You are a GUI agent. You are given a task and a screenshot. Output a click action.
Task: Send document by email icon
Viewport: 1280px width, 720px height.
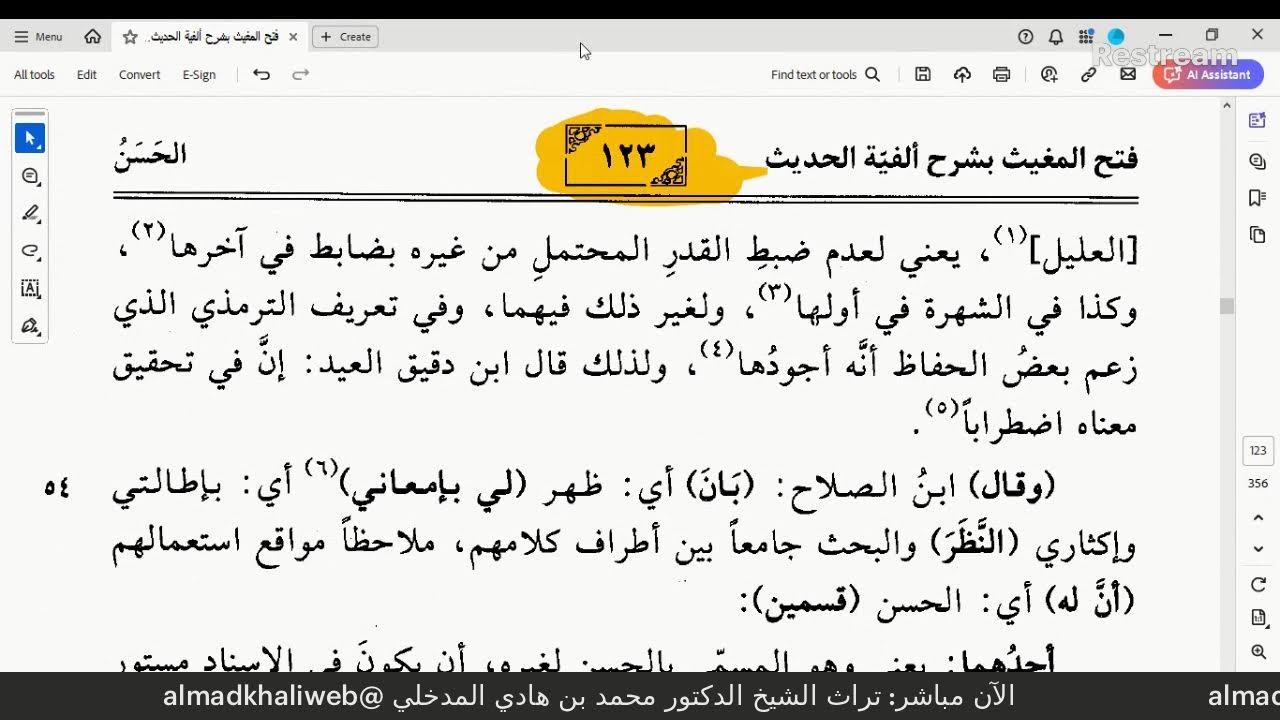tap(1128, 74)
